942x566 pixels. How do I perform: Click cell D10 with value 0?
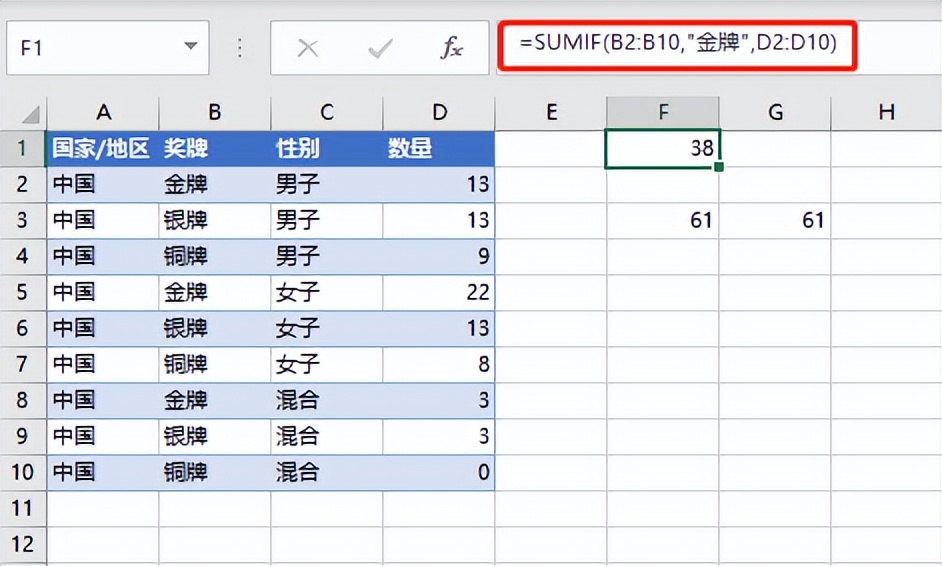(439, 473)
